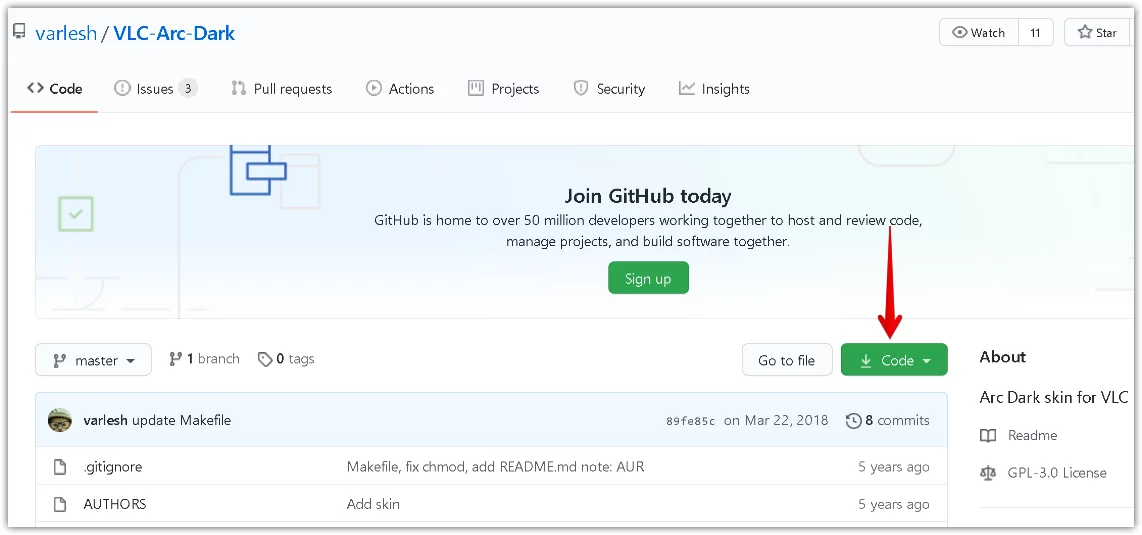Open commit hash 89fe85c
Screen dimensions: 1142x535
[690, 421]
